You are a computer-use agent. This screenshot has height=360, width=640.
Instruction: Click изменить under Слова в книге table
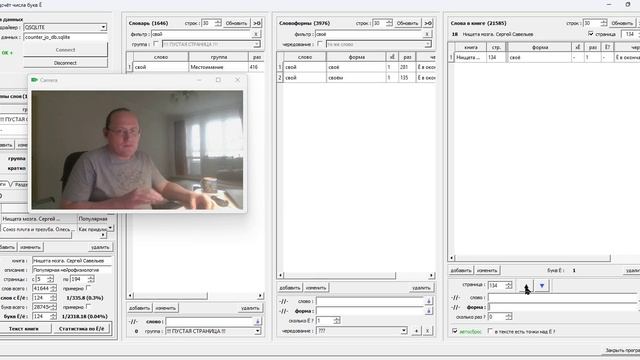click(487, 270)
